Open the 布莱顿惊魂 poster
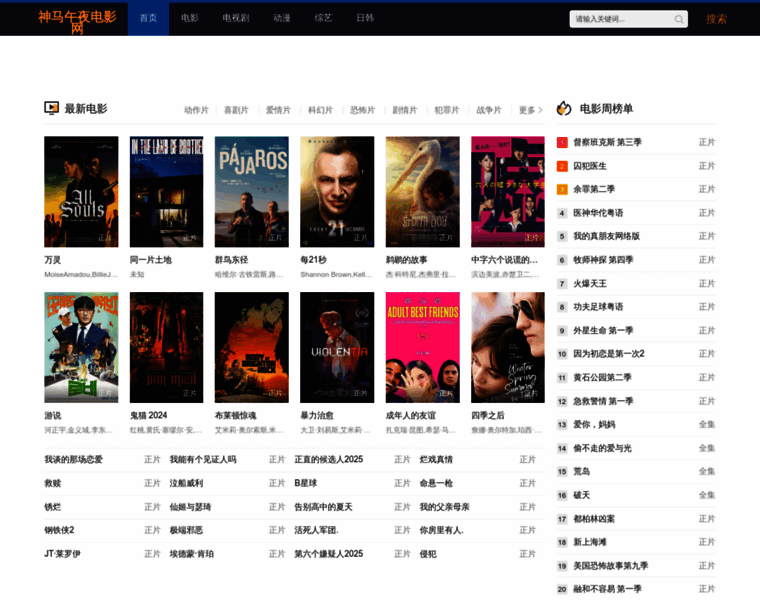This screenshot has width=760, height=600. (252, 347)
